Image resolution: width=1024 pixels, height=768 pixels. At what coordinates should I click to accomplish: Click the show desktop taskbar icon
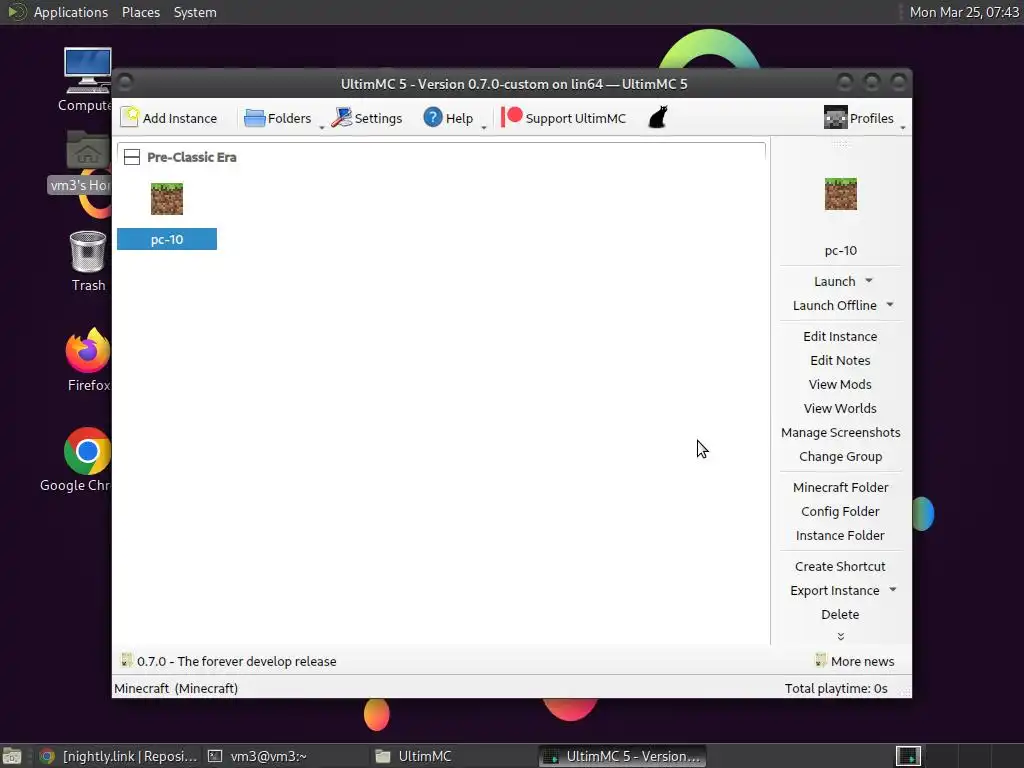coord(12,756)
